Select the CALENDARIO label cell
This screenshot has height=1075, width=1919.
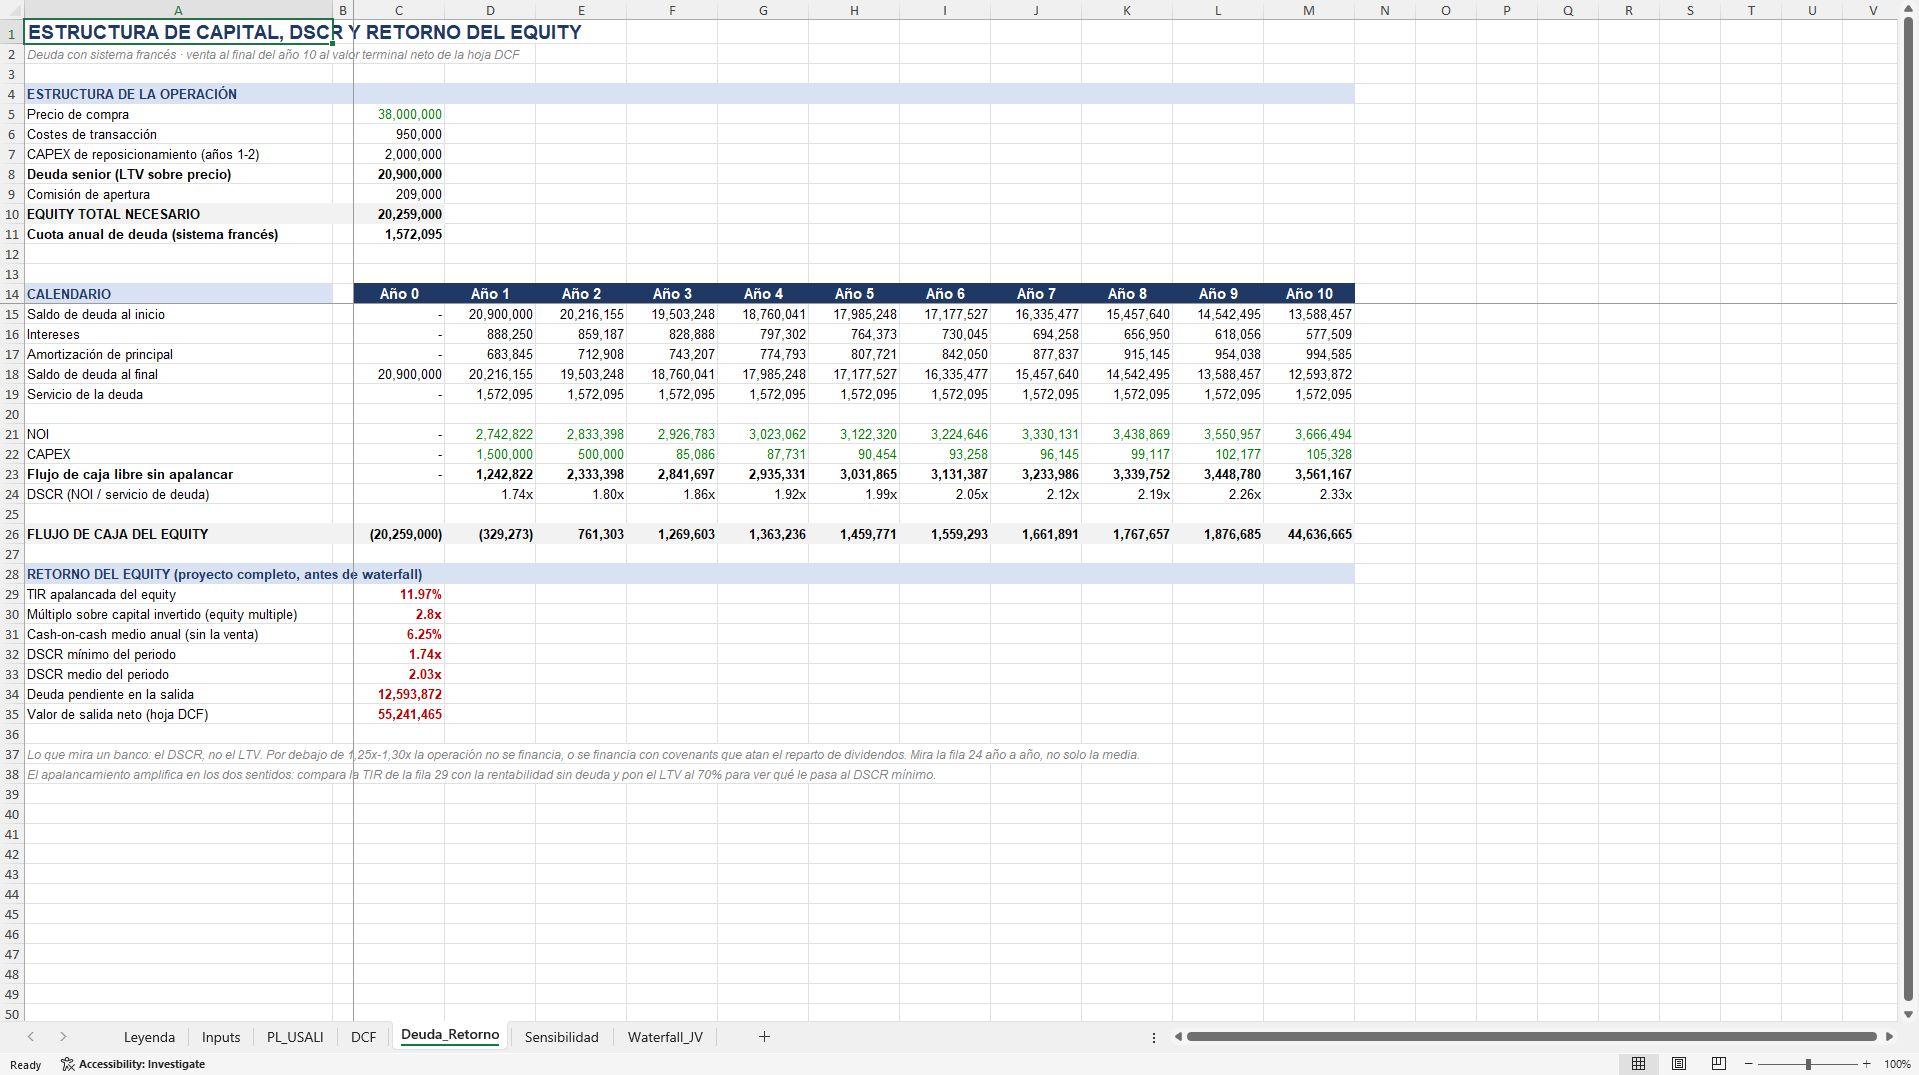[x=178, y=294]
